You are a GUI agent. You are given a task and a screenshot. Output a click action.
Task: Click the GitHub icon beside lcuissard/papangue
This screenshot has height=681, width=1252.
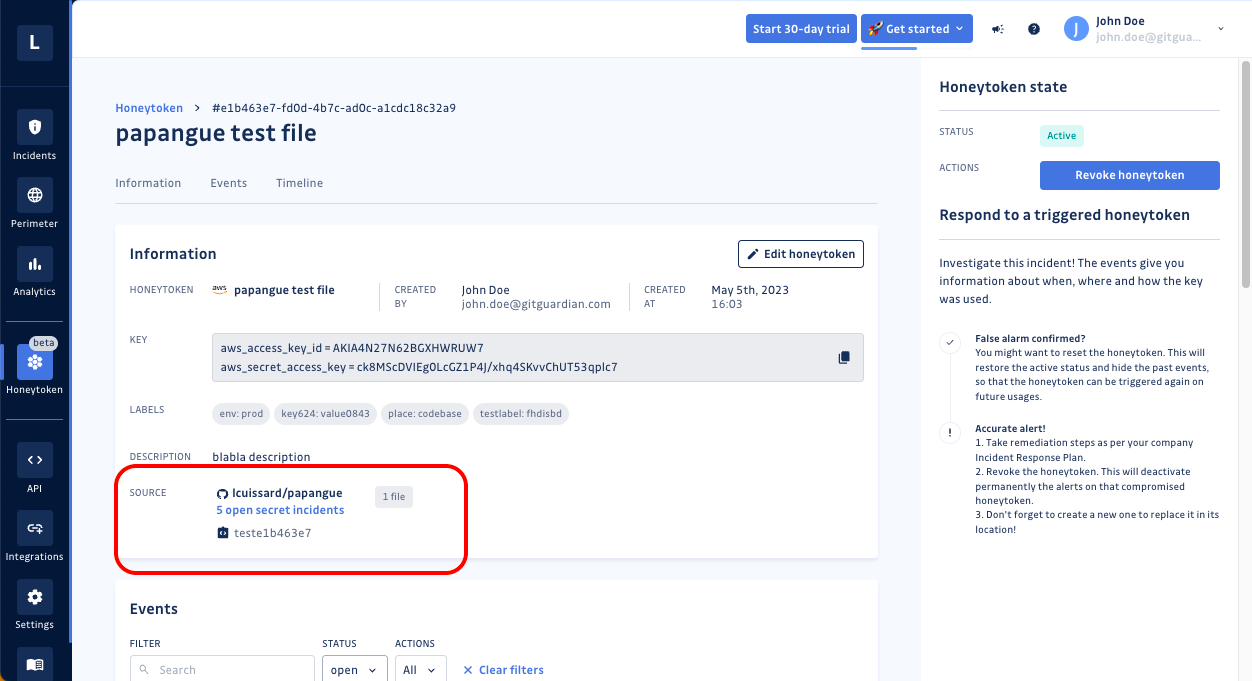coord(222,492)
